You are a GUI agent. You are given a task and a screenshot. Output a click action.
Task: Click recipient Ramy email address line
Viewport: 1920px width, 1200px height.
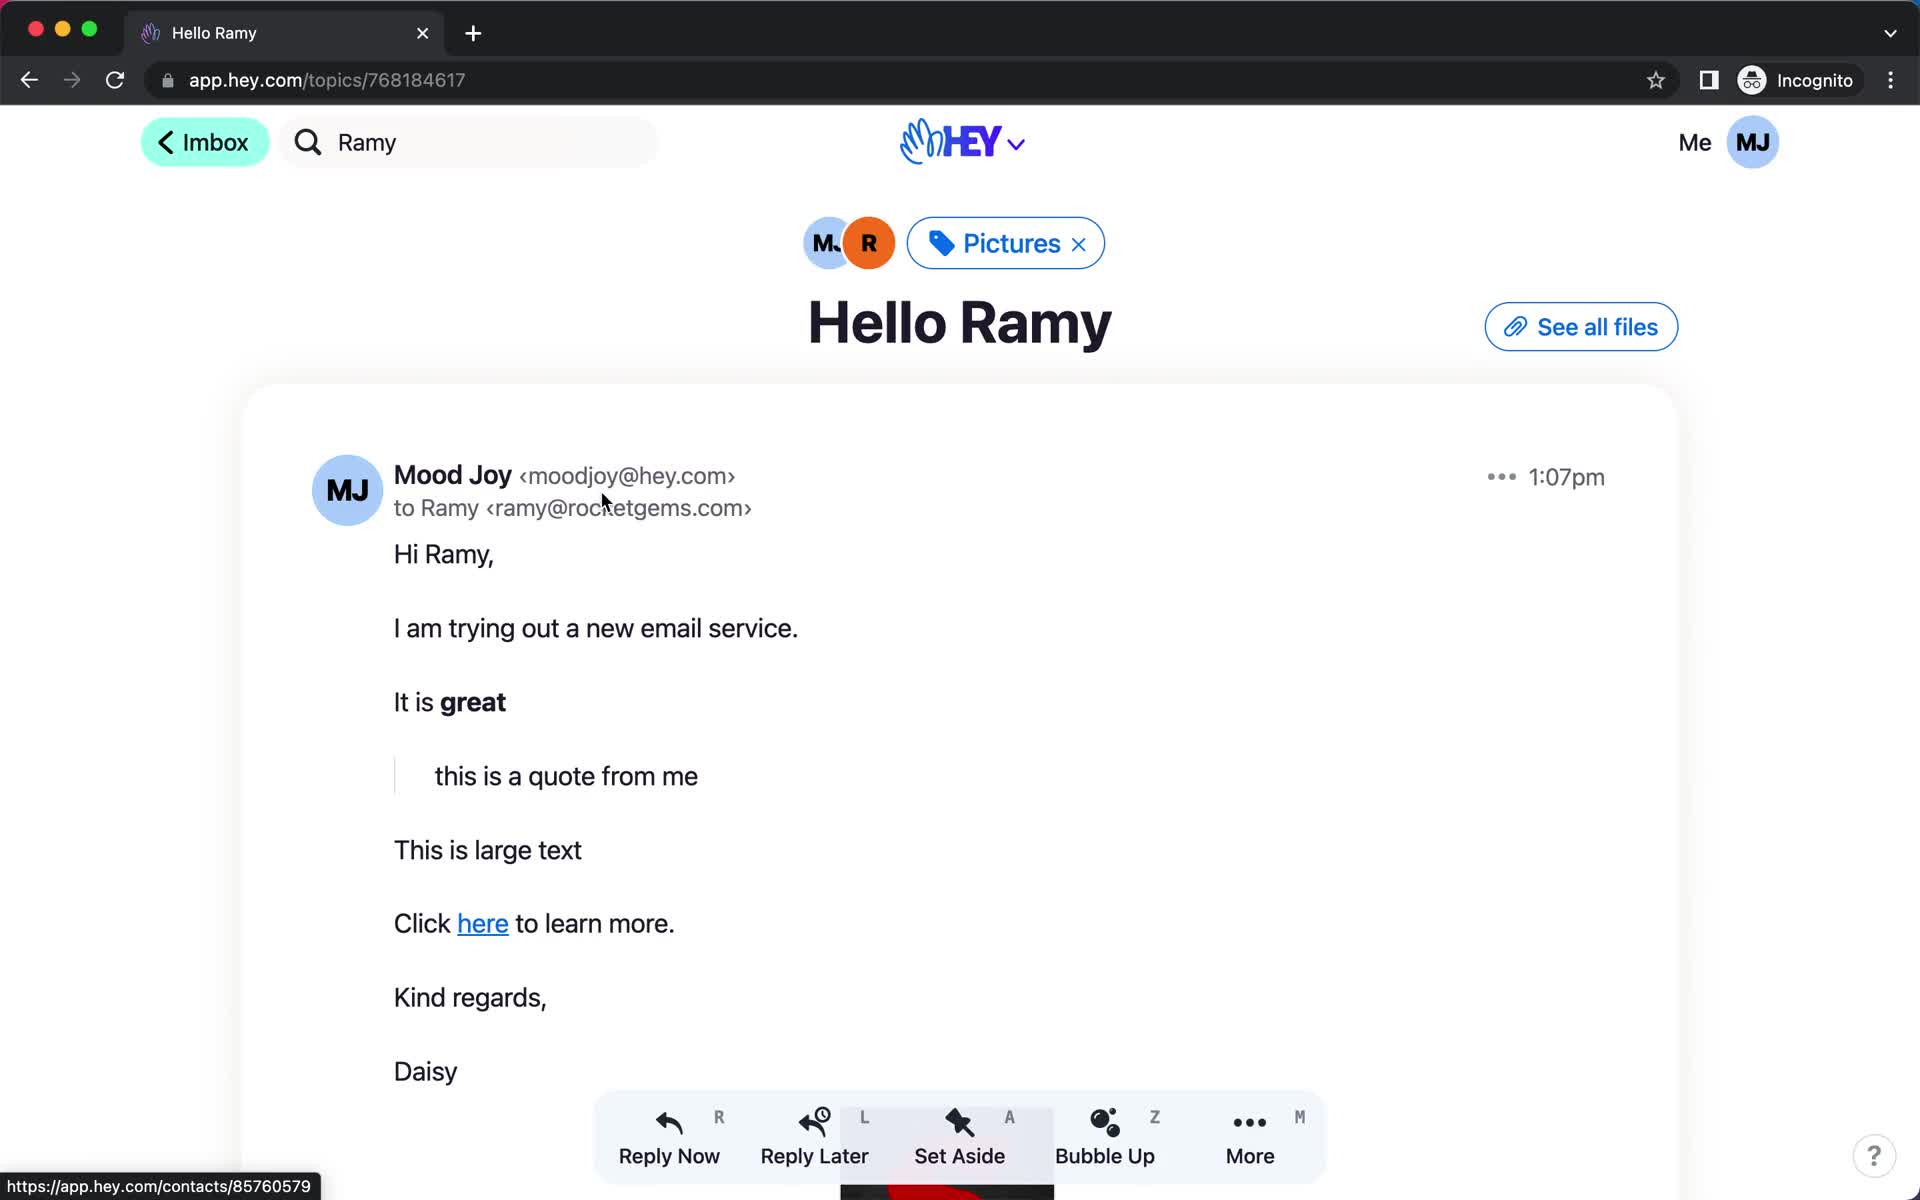[572, 508]
